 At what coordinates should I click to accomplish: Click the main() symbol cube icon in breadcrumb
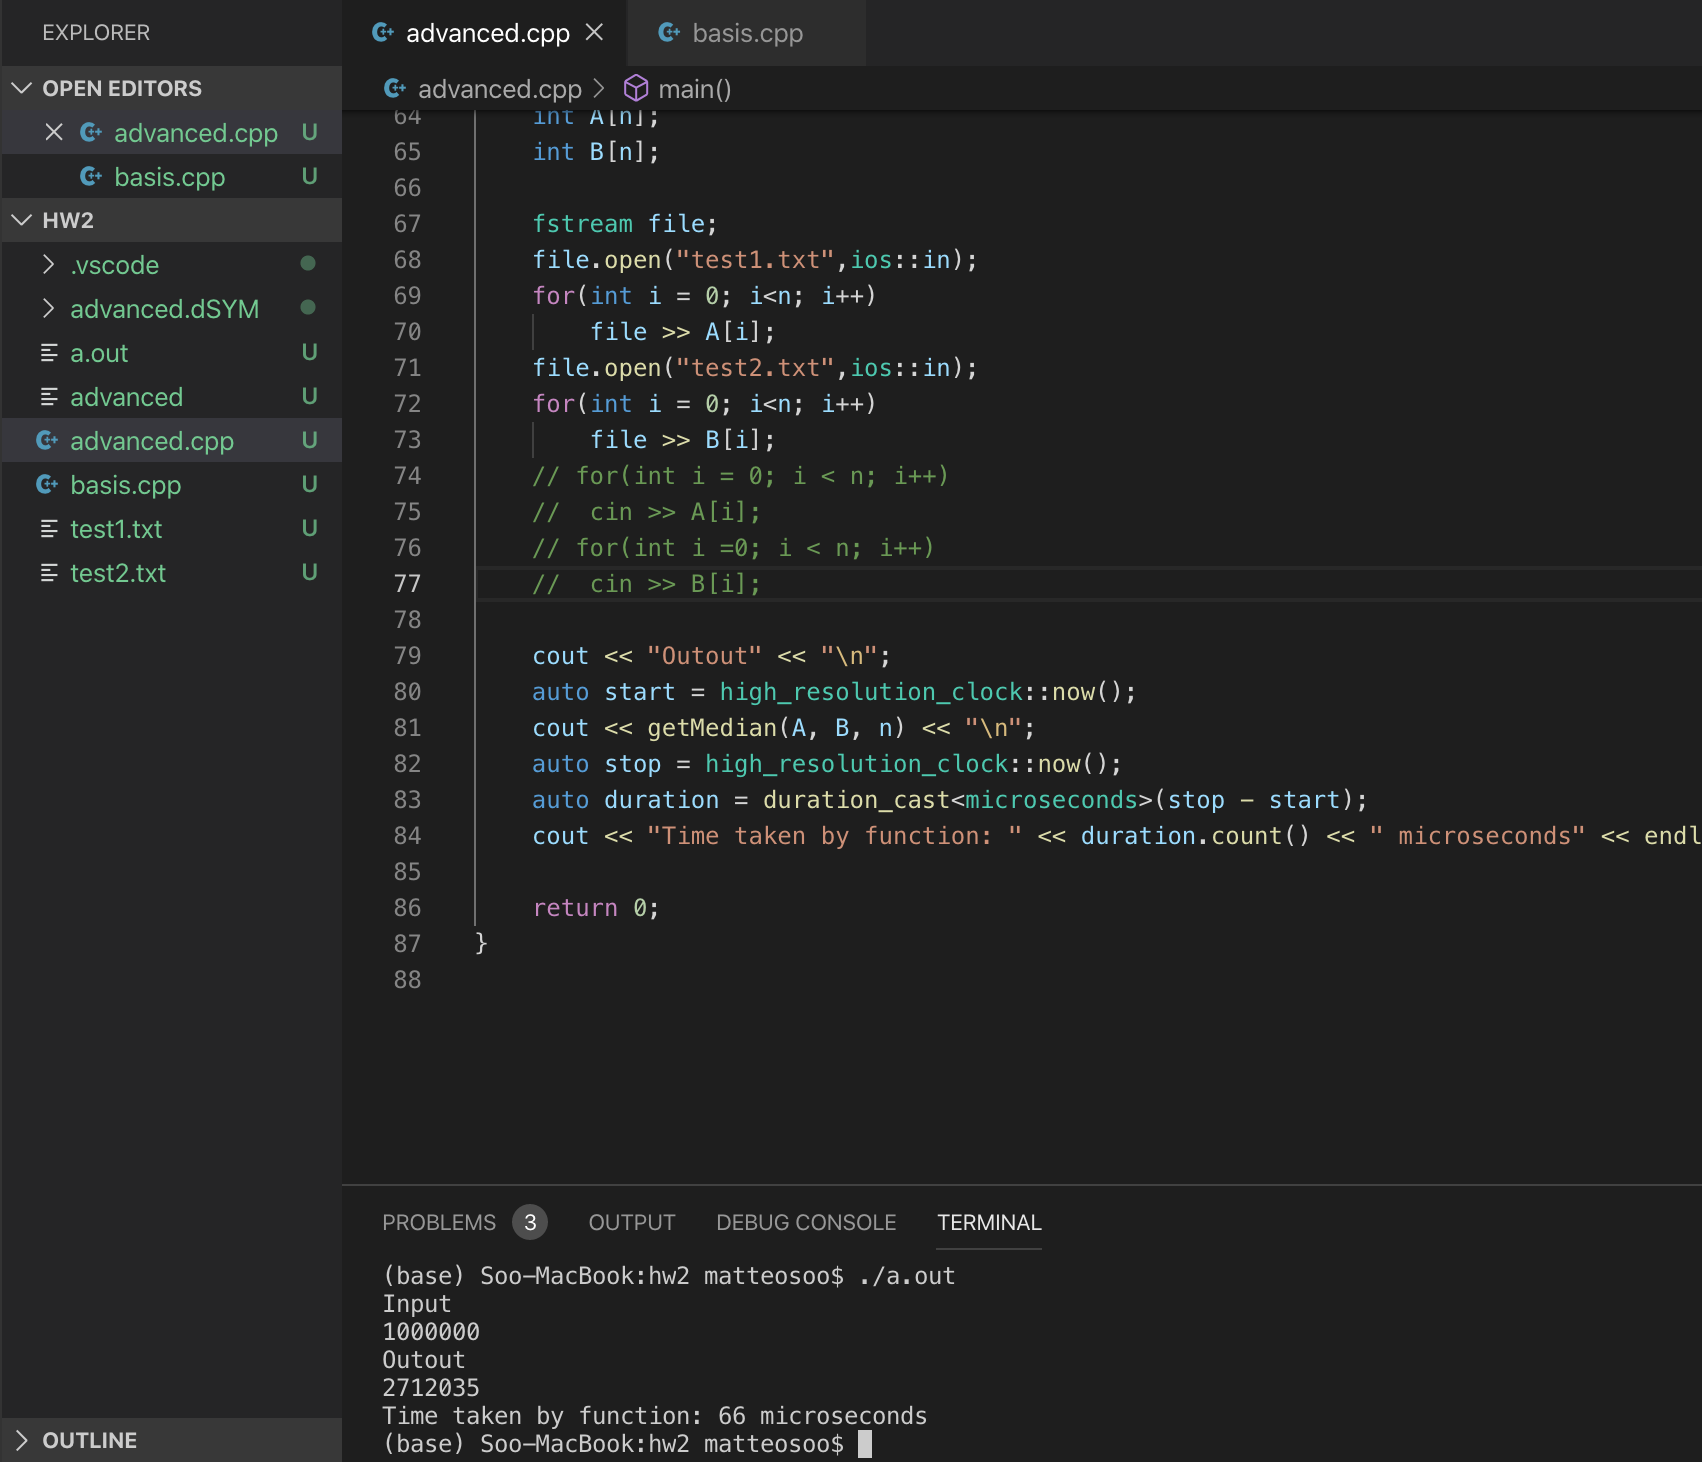(x=636, y=89)
